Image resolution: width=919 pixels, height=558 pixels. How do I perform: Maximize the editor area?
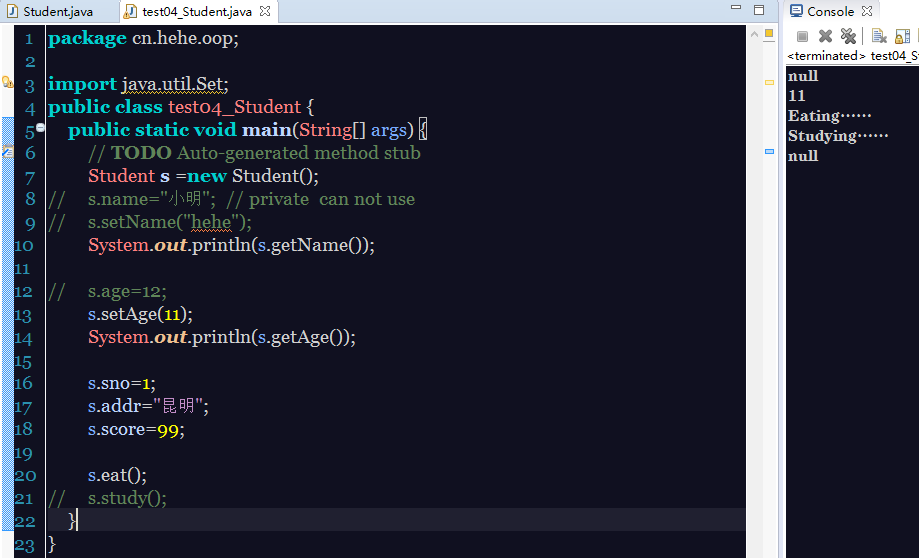click(759, 10)
